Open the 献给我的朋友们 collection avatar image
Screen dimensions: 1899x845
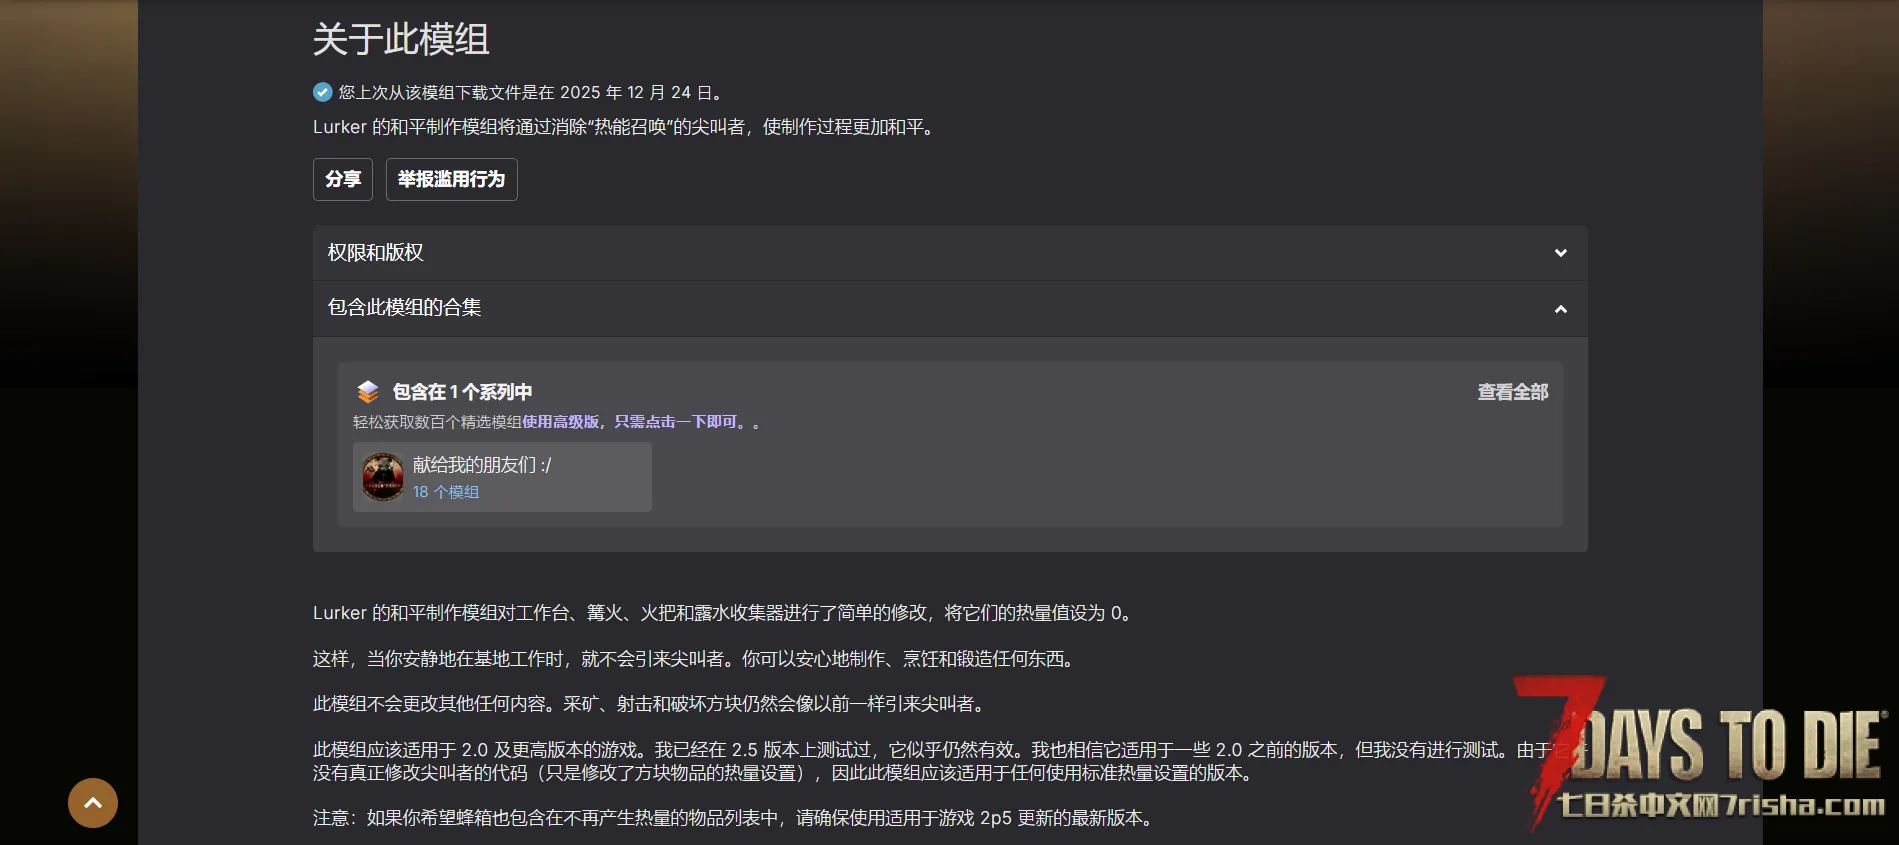point(383,477)
